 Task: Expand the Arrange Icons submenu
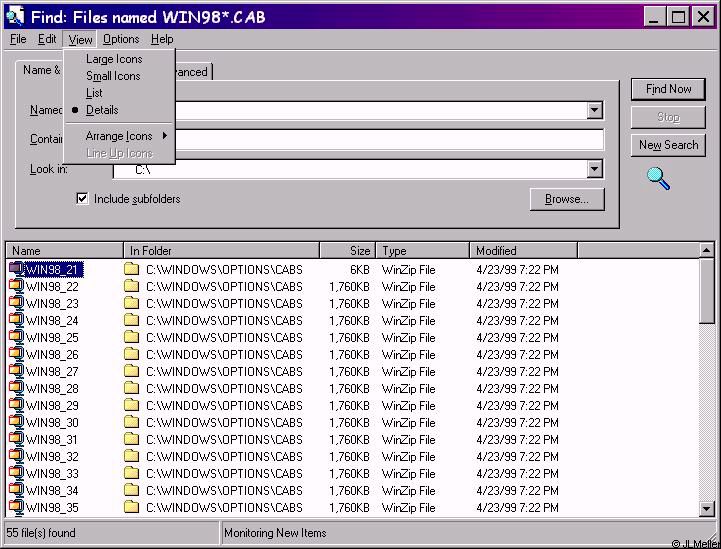120,136
